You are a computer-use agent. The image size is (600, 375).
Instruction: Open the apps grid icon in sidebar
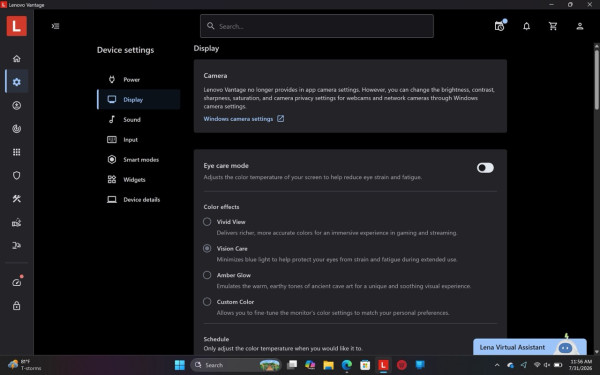pos(16,152)
